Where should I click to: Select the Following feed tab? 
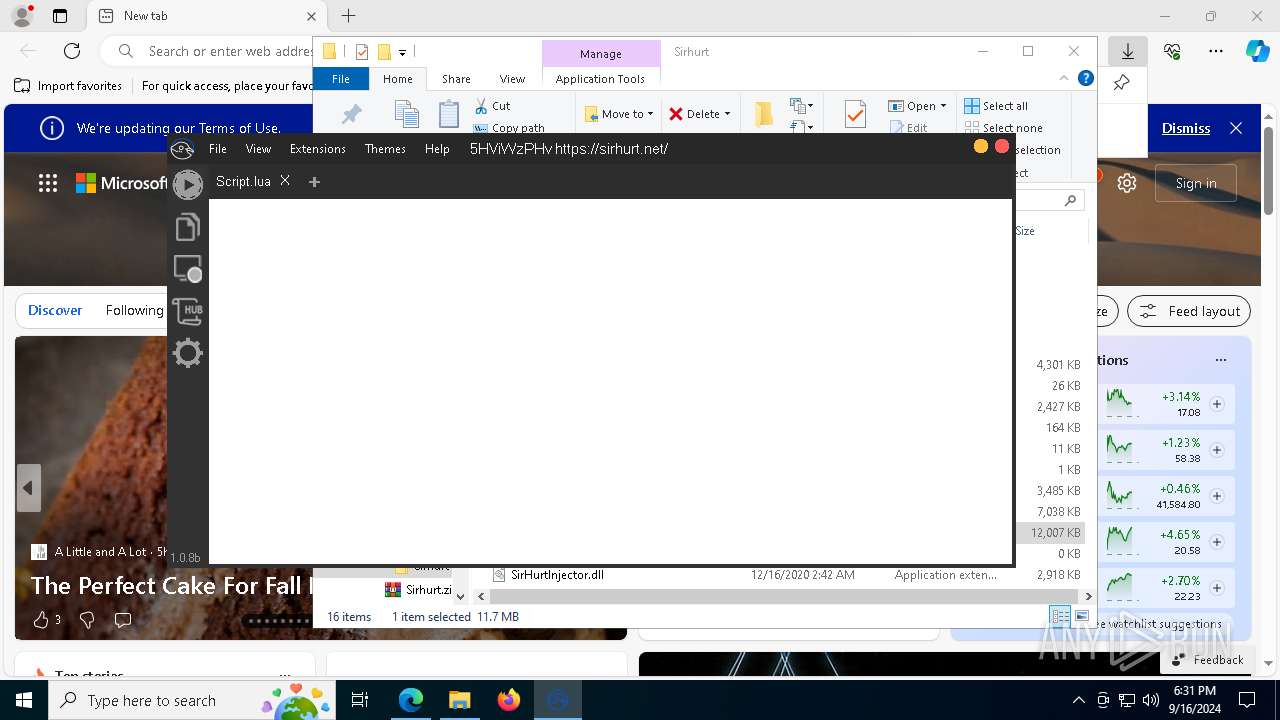pyautogui.click(x=134, y=311)
